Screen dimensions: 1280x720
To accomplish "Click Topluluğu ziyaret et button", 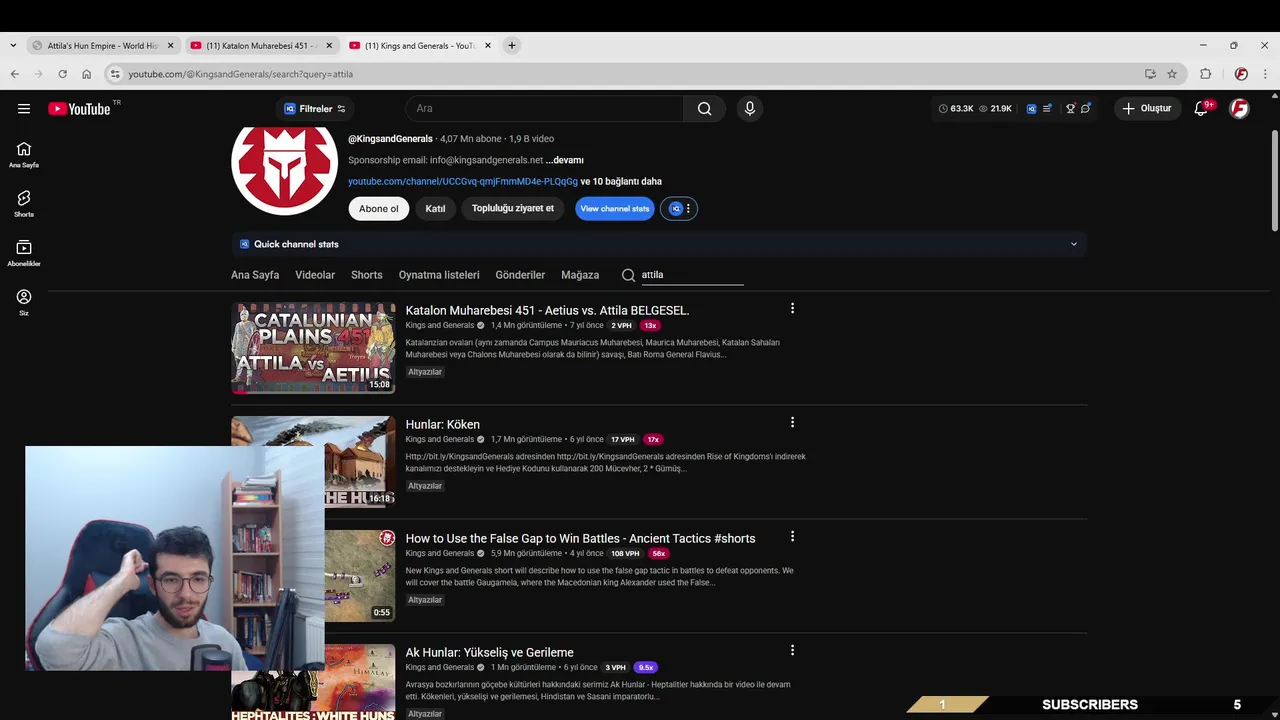I will coord(513,209).
